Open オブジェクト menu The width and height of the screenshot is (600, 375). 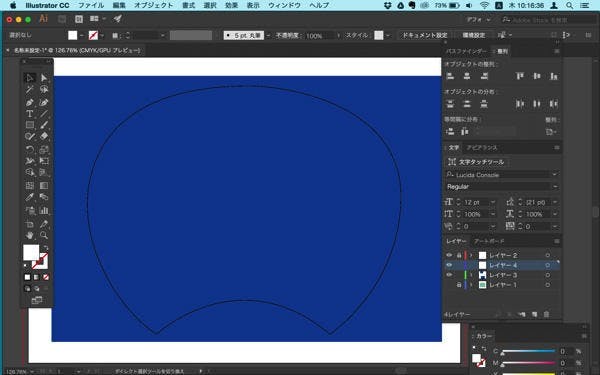(153, 5)
